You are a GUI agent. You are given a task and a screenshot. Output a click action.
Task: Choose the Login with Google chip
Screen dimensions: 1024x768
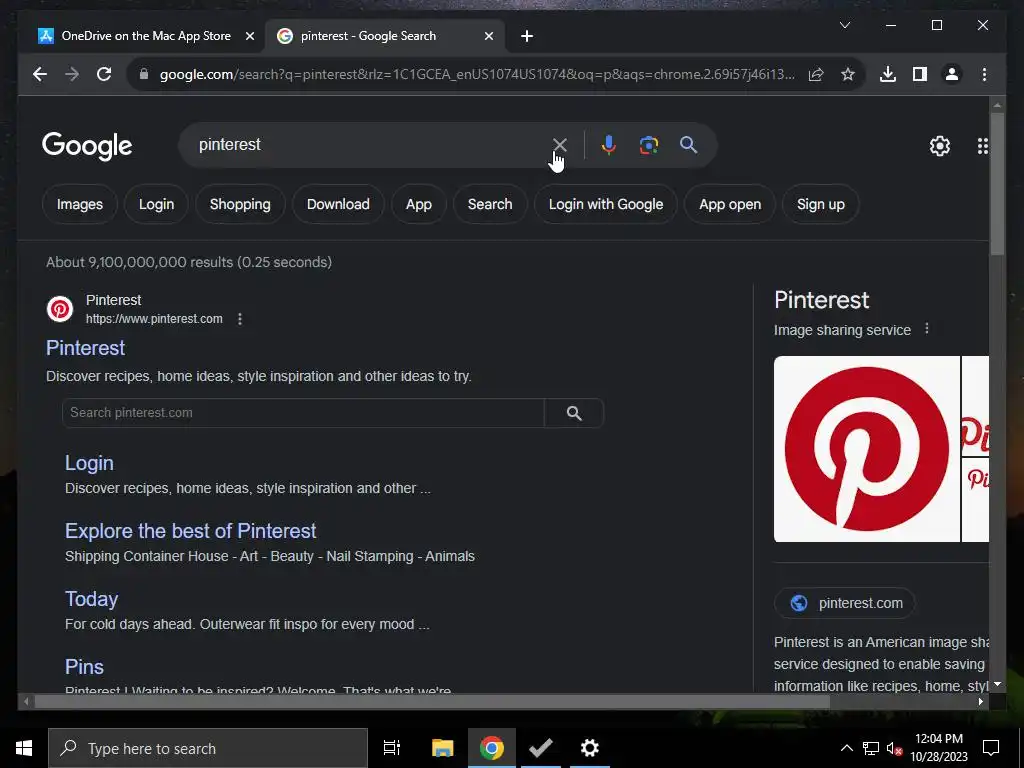point(605,204)
